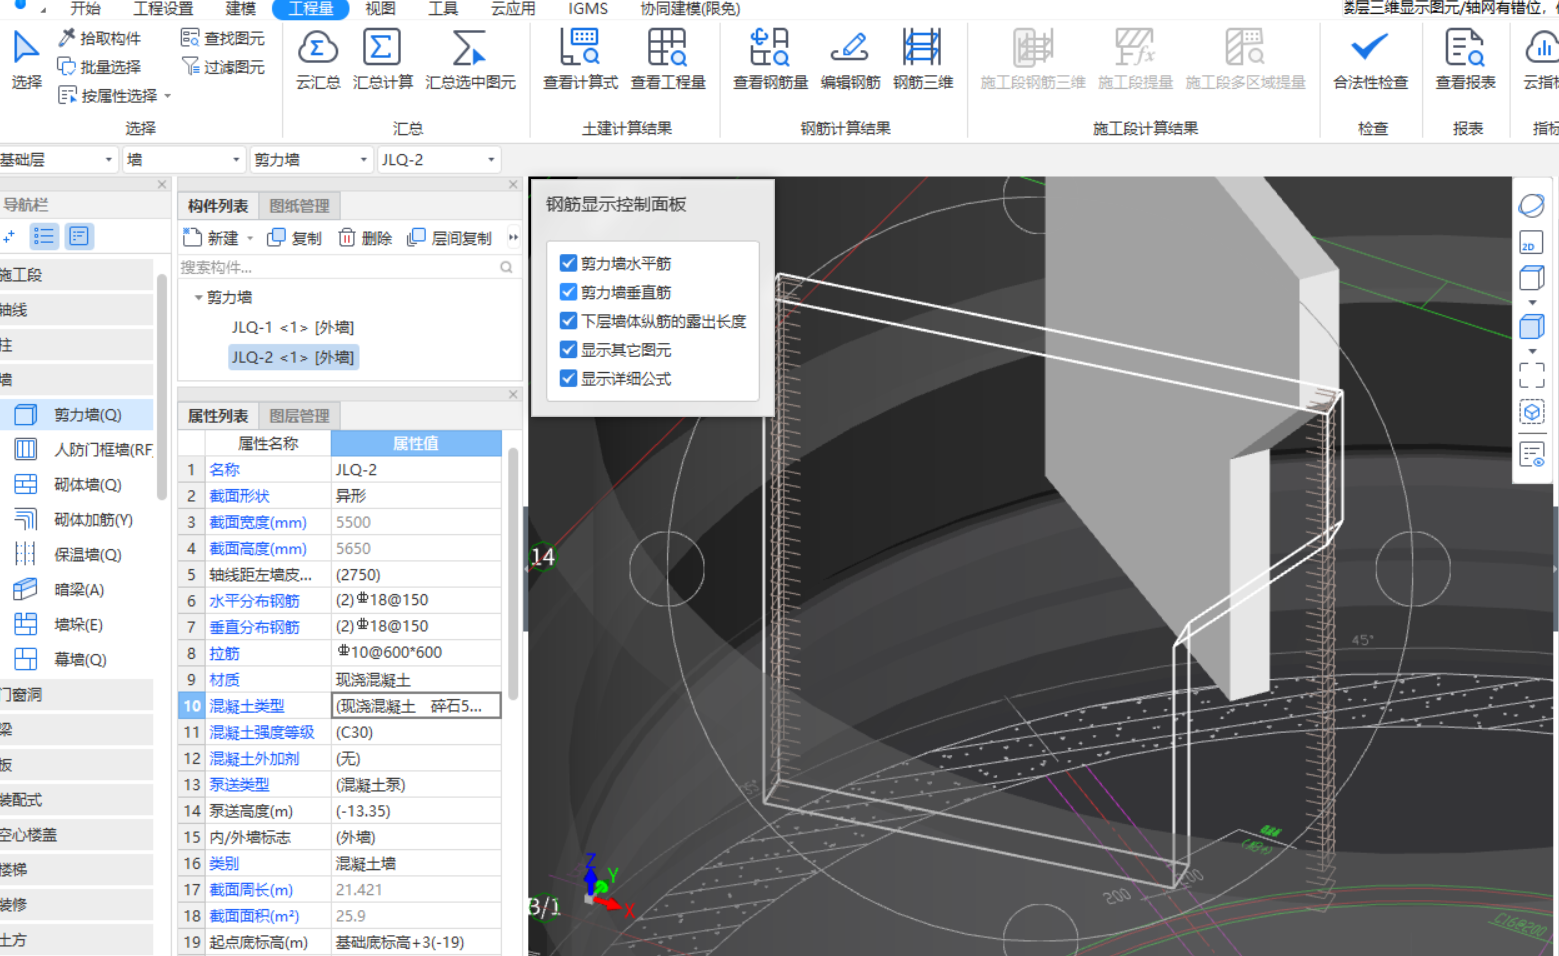Open 查看工程量 quantities
The height and width of the screenshot is (956, 1559).
coord(668,60)
